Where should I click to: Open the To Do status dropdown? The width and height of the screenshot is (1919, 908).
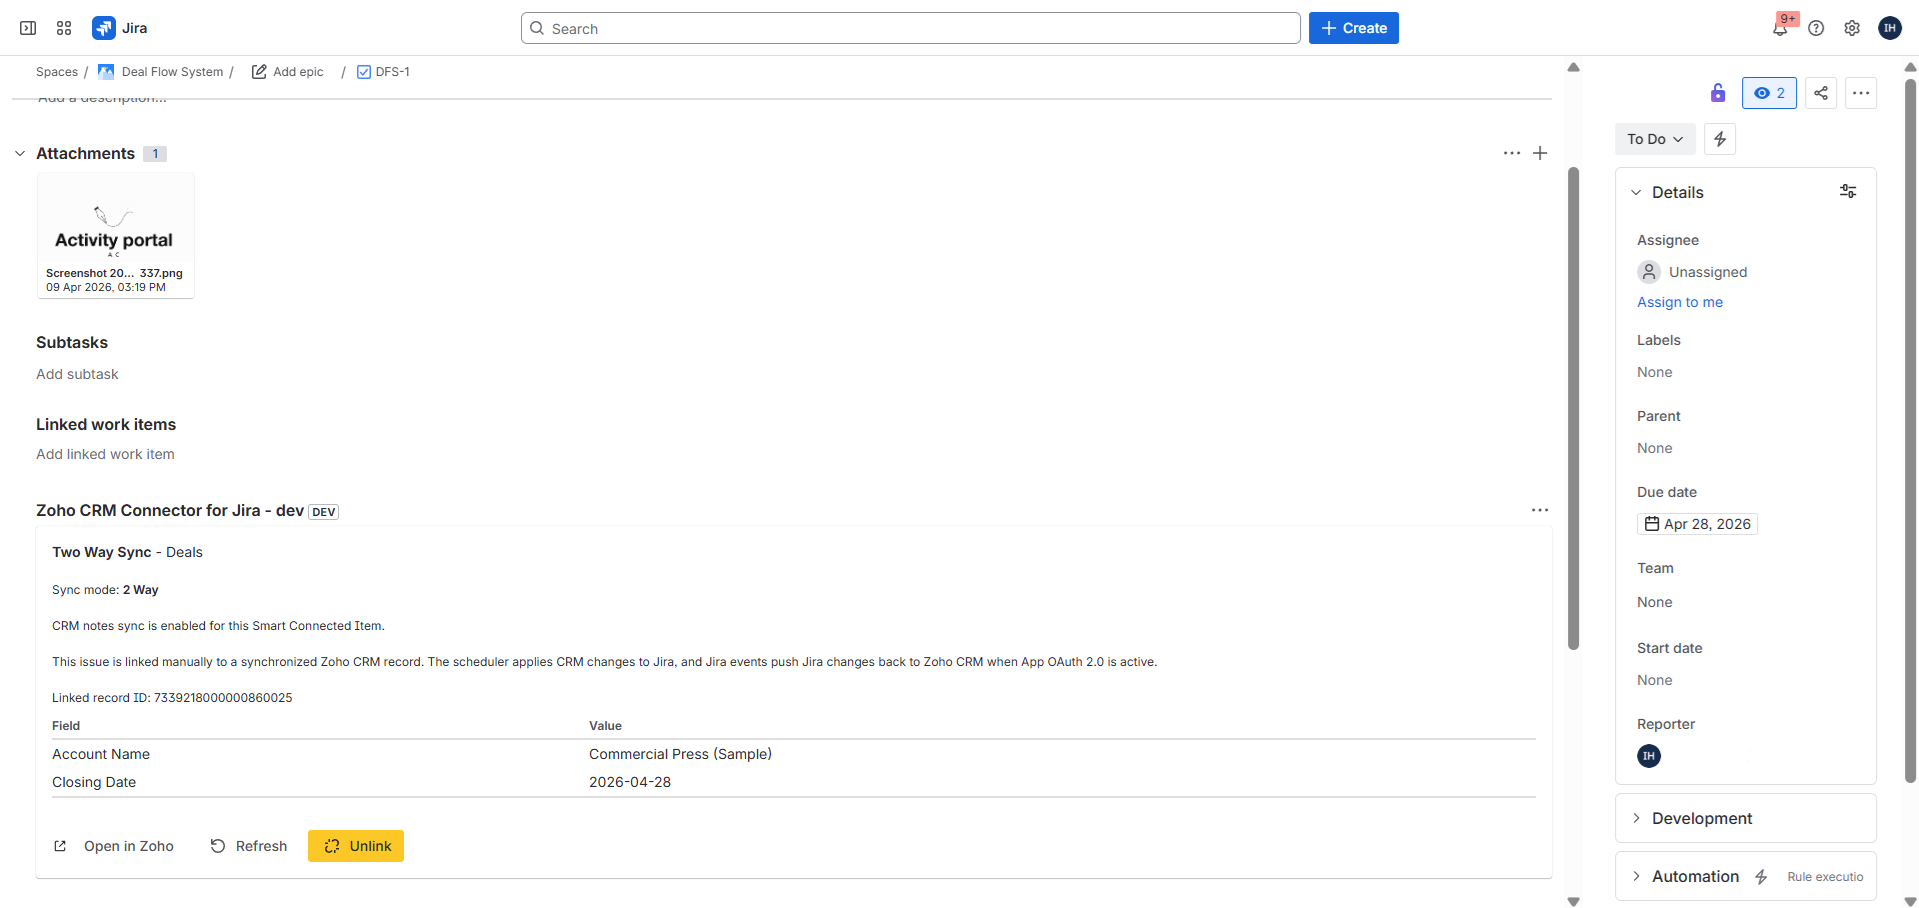[x=1654, y=139]
